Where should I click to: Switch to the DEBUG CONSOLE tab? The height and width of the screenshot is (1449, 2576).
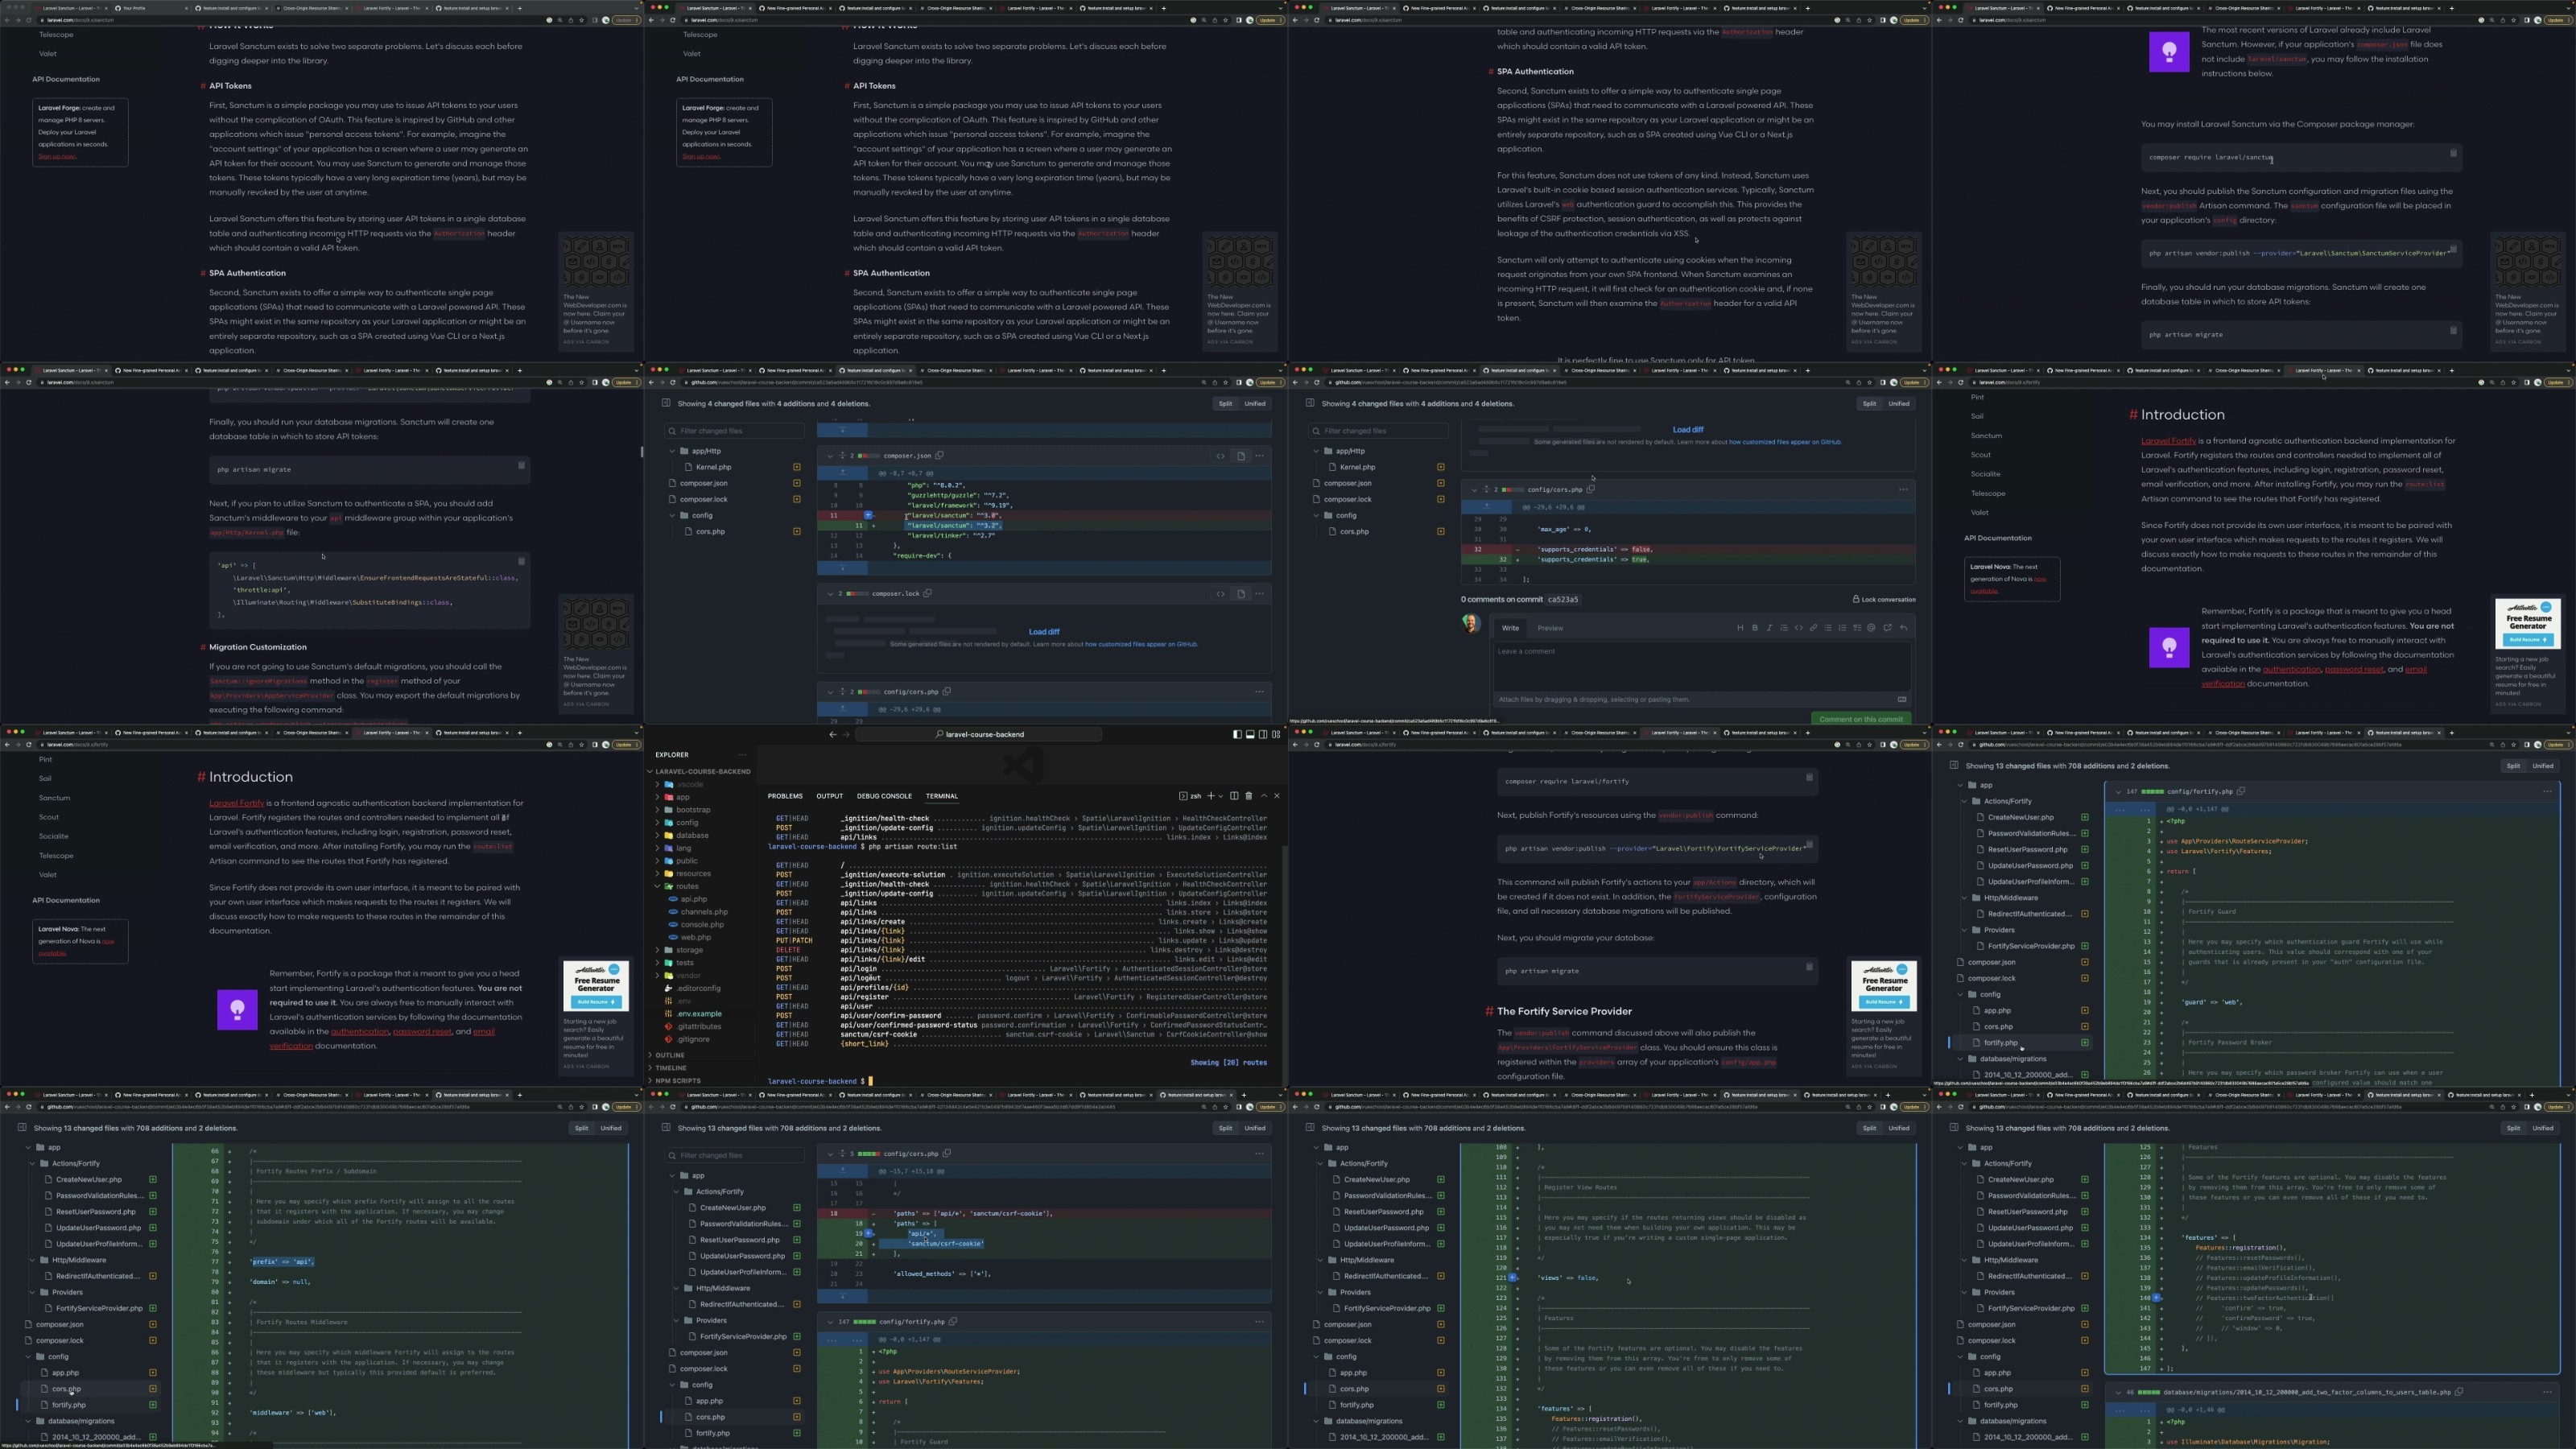pyautogui.click(x=884, y=796)
